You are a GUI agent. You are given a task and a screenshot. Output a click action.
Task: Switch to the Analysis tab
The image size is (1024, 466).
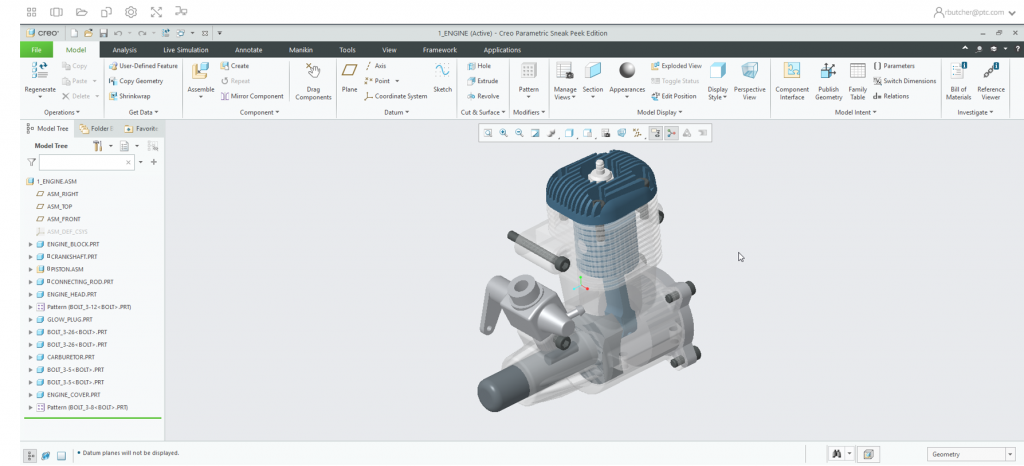pyautogui.click(x=125, y=50)
